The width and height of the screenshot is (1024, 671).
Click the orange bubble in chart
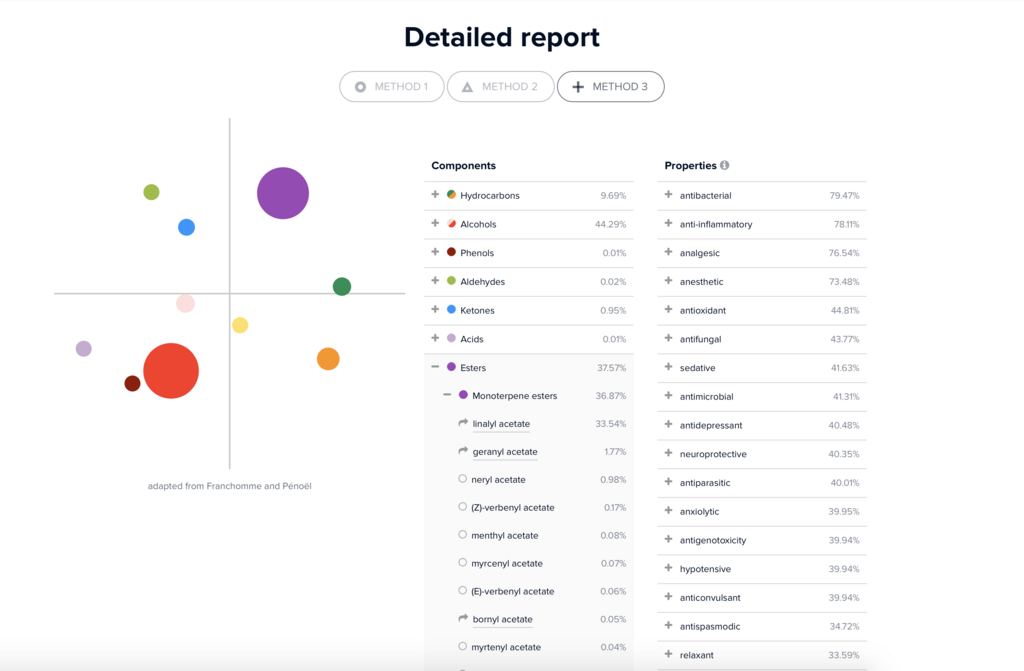coord(328,359)
